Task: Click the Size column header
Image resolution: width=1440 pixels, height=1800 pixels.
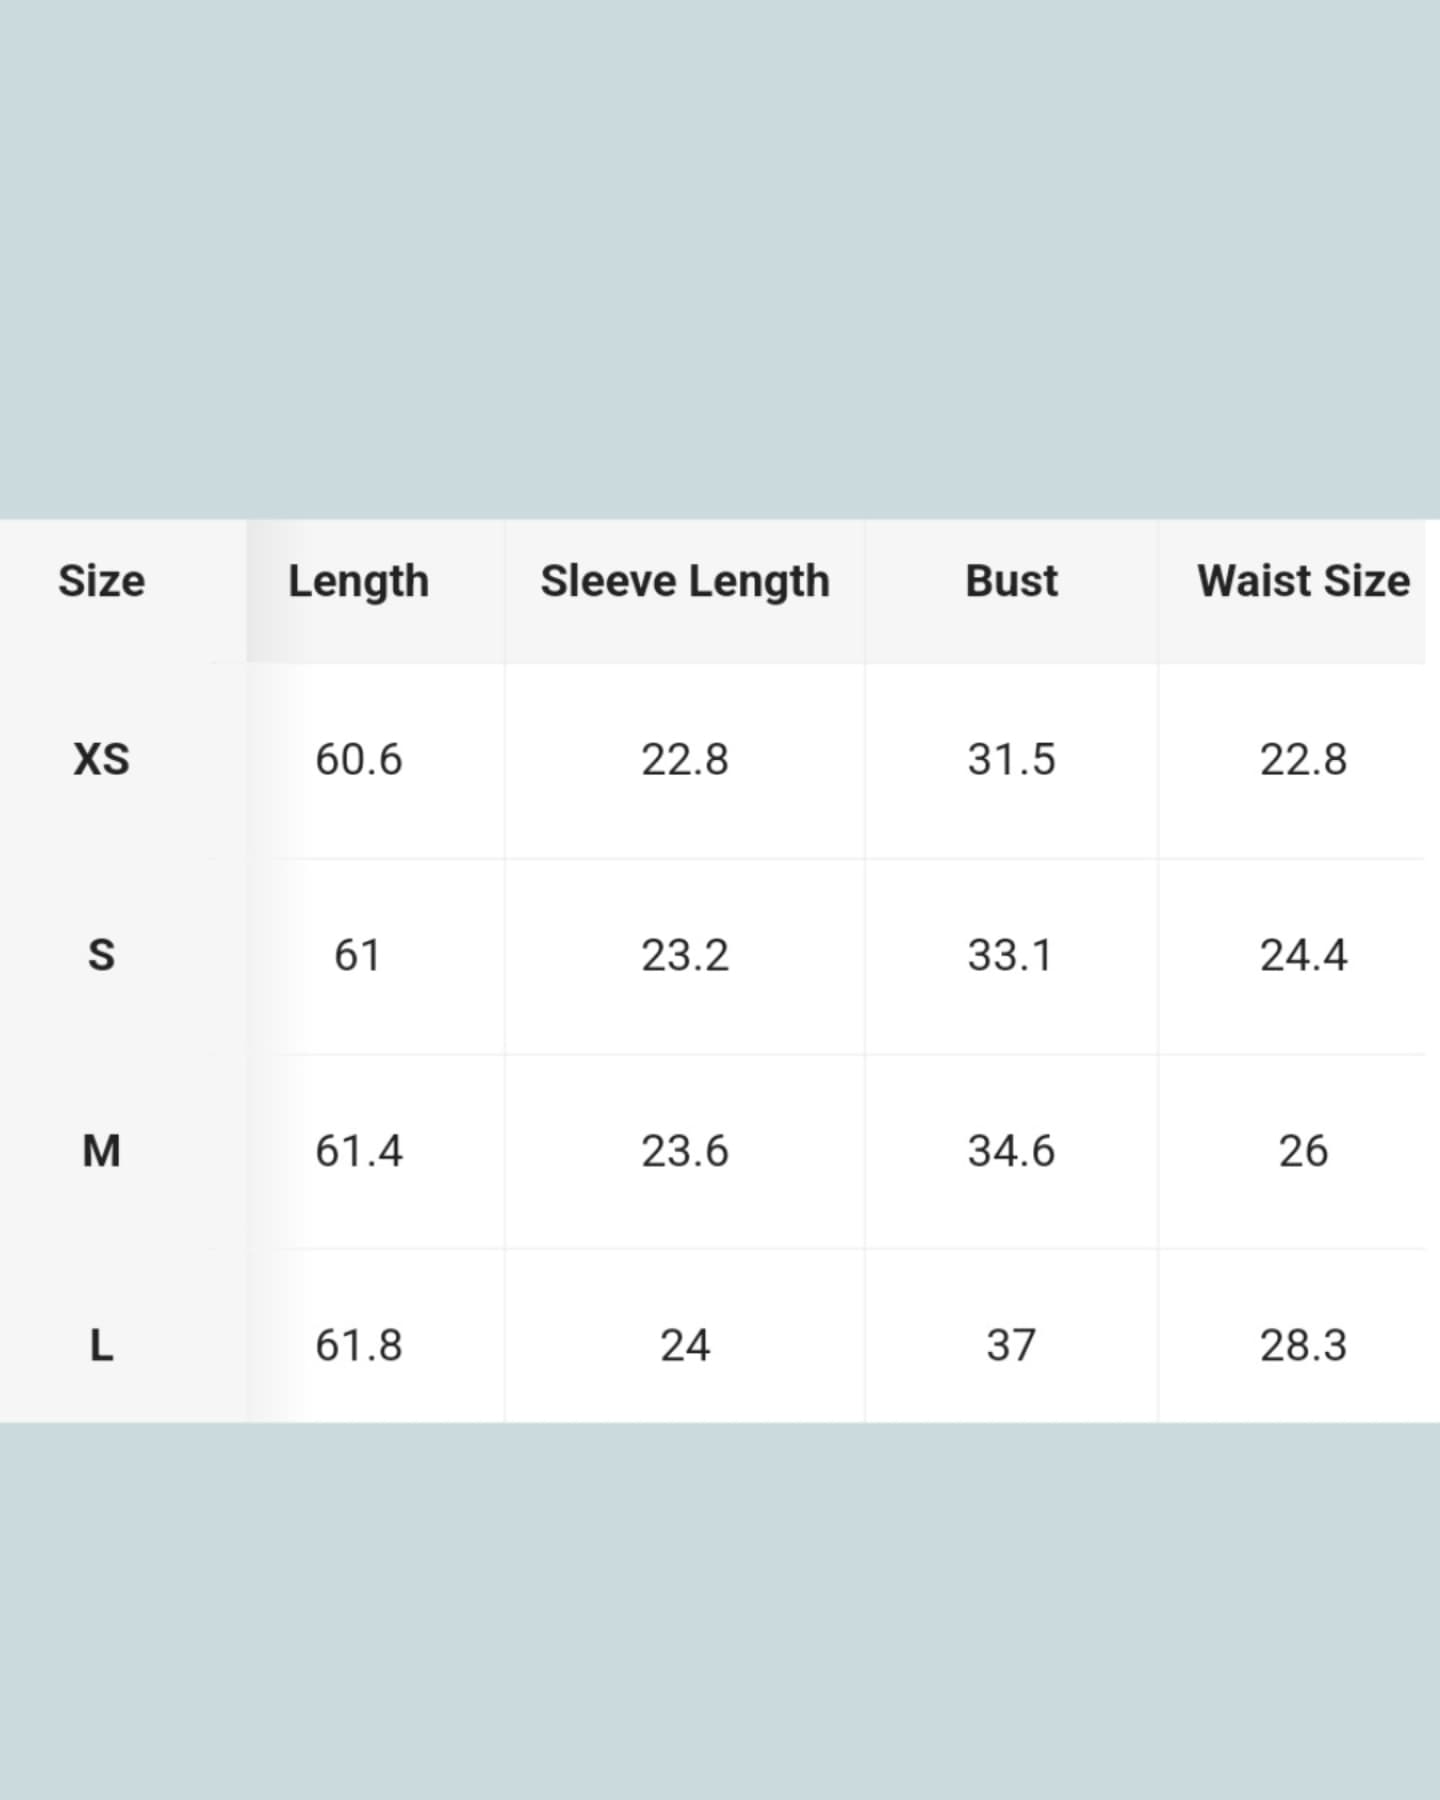Action: tap(101, 581)
